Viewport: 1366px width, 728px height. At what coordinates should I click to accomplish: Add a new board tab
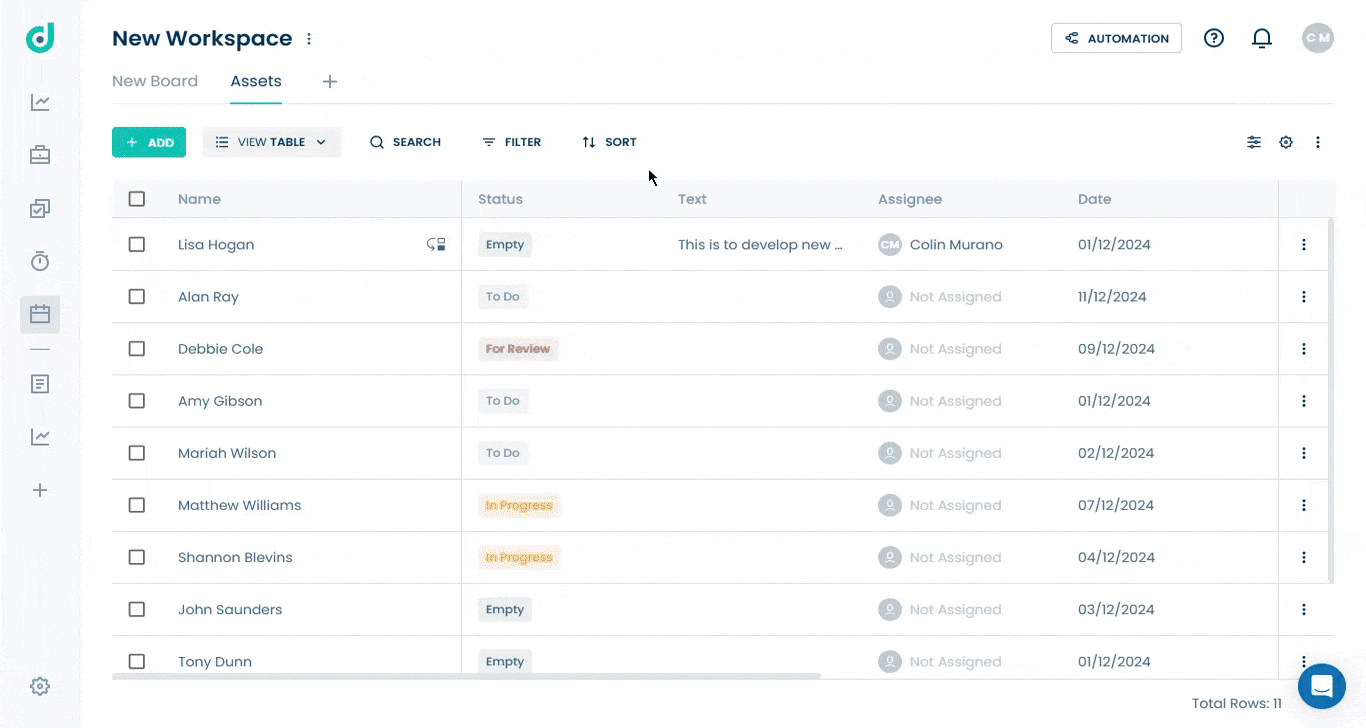tap(330, 81)
